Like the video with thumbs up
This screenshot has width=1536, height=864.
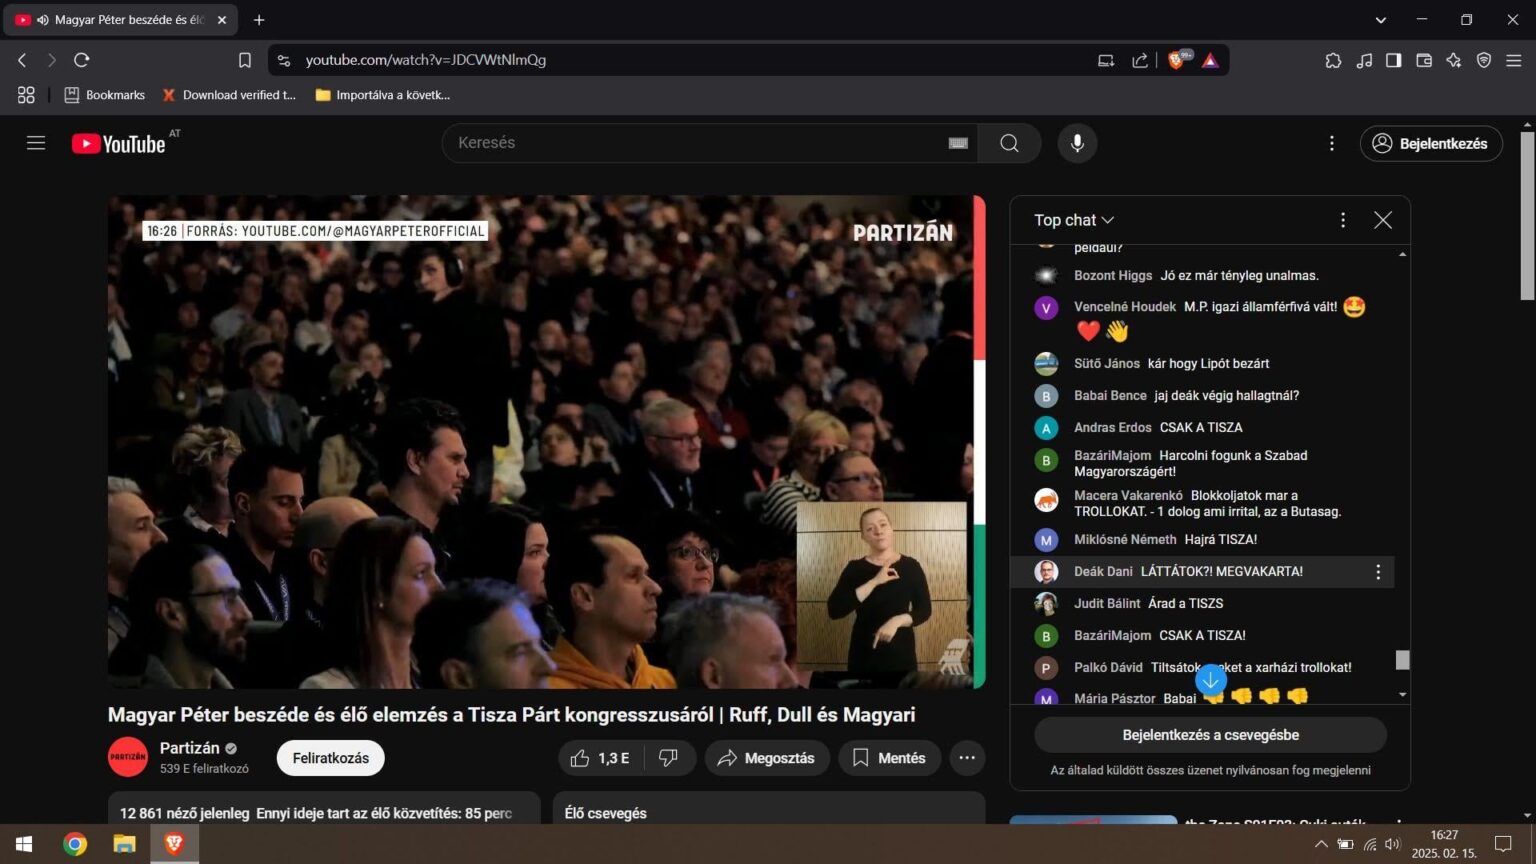click(x=599, y=758)
